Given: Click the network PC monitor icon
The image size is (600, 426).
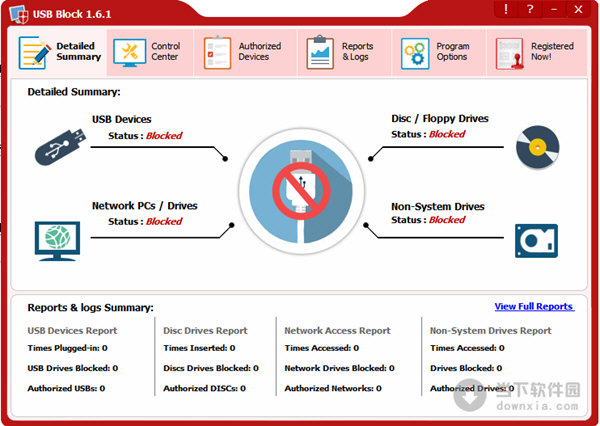Looking at the screenshot, I should 57,241.
